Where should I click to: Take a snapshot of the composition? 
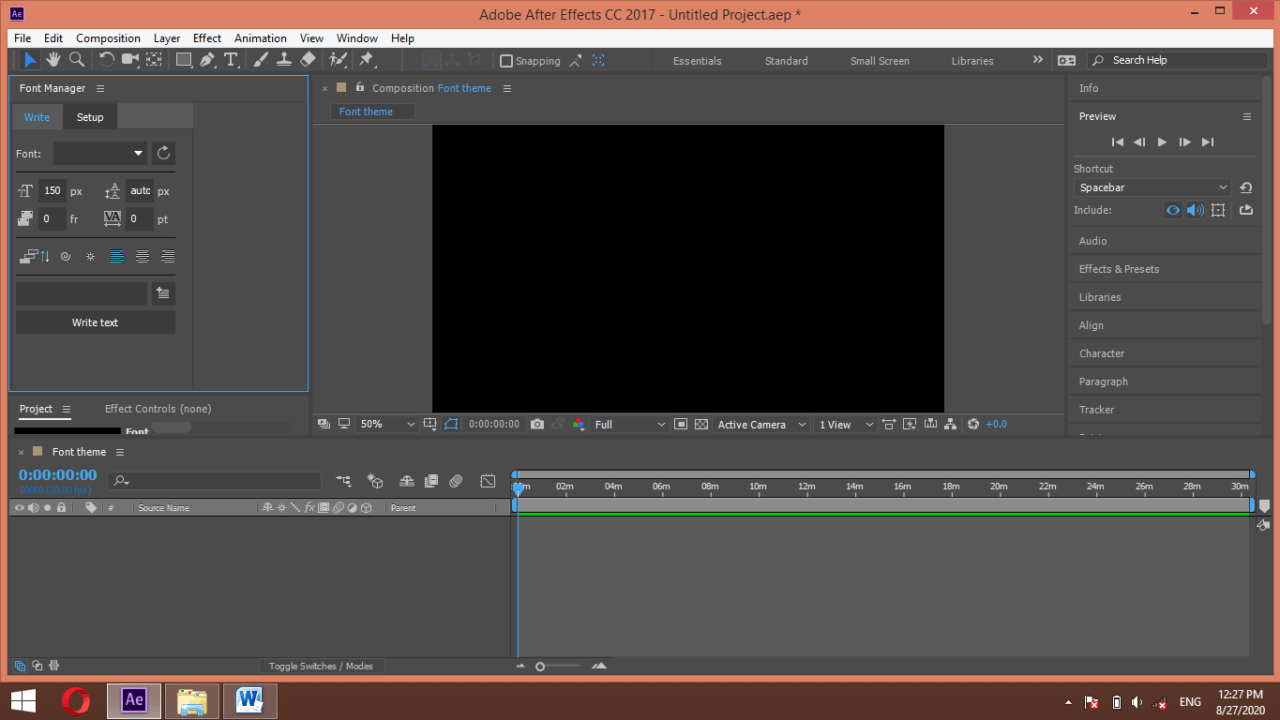tap(537, 424)
